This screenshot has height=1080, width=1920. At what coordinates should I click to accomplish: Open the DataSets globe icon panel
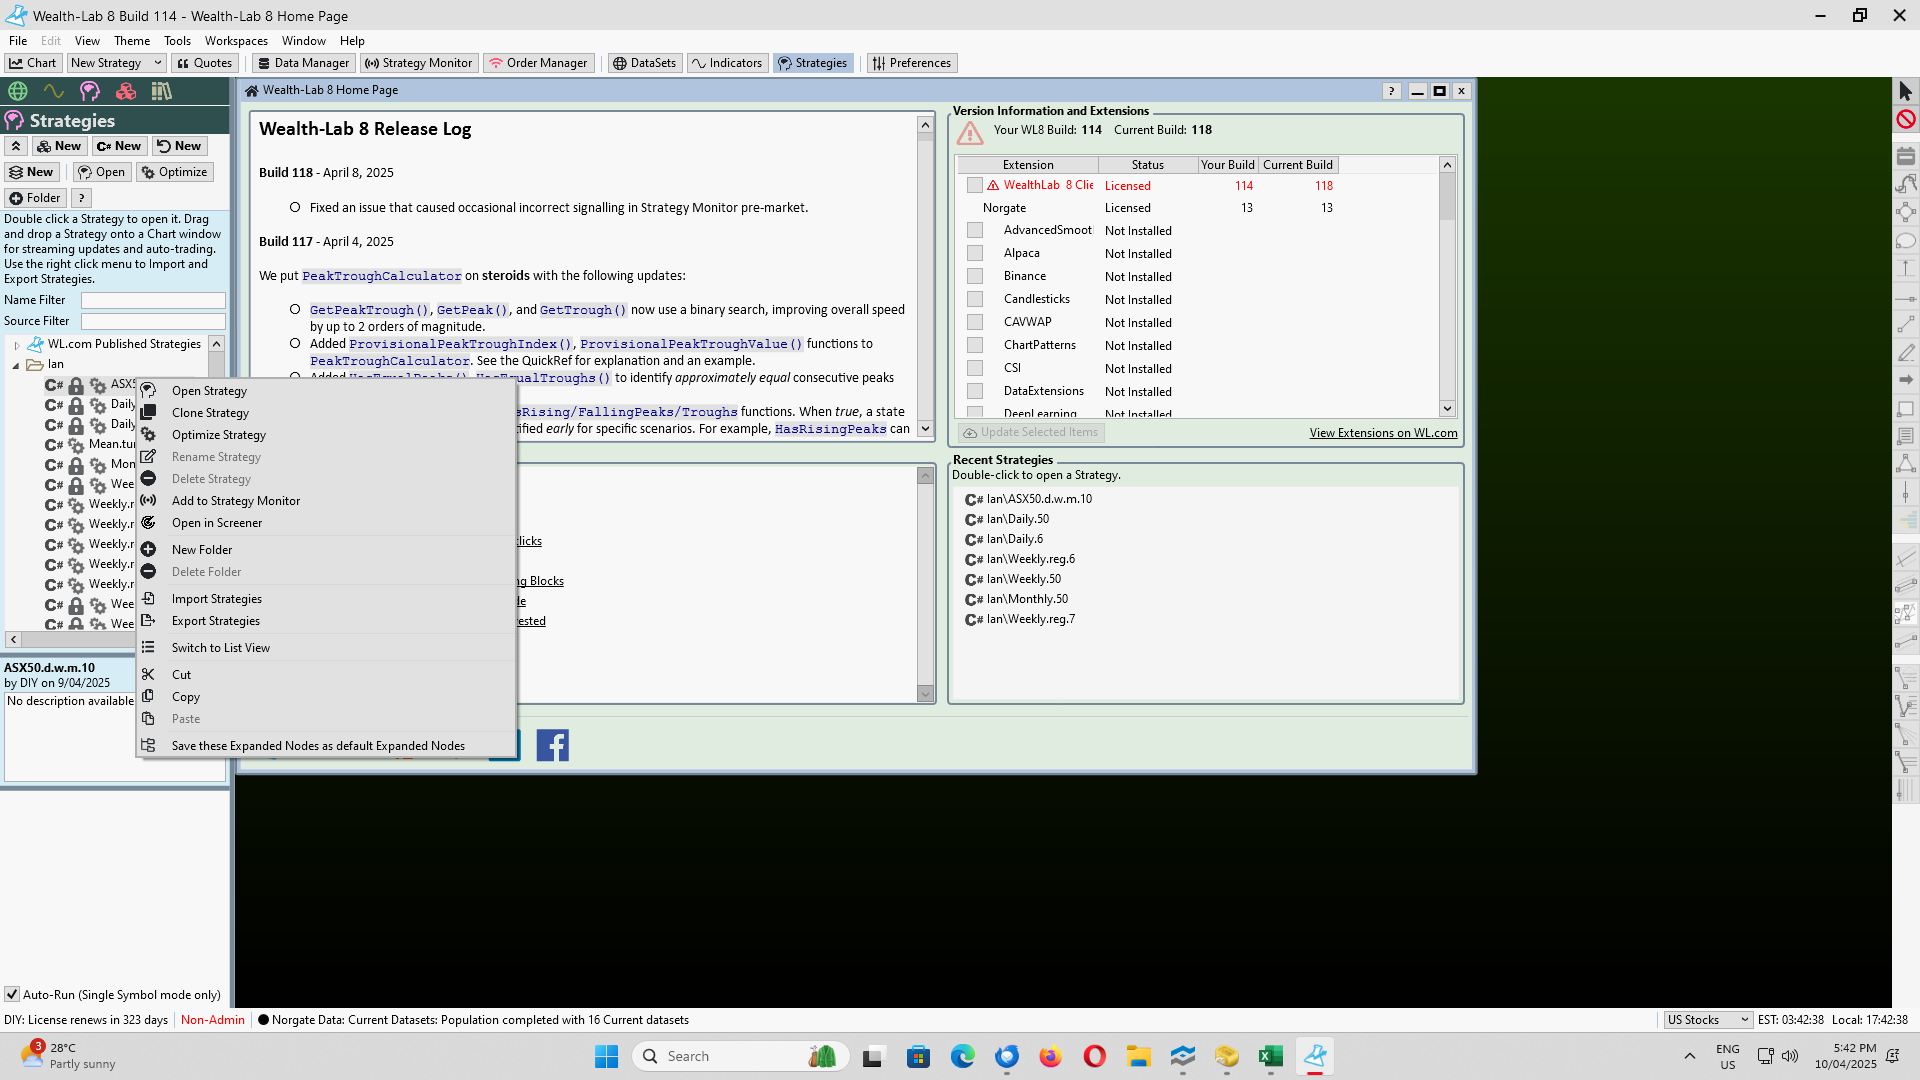(18, 91)
